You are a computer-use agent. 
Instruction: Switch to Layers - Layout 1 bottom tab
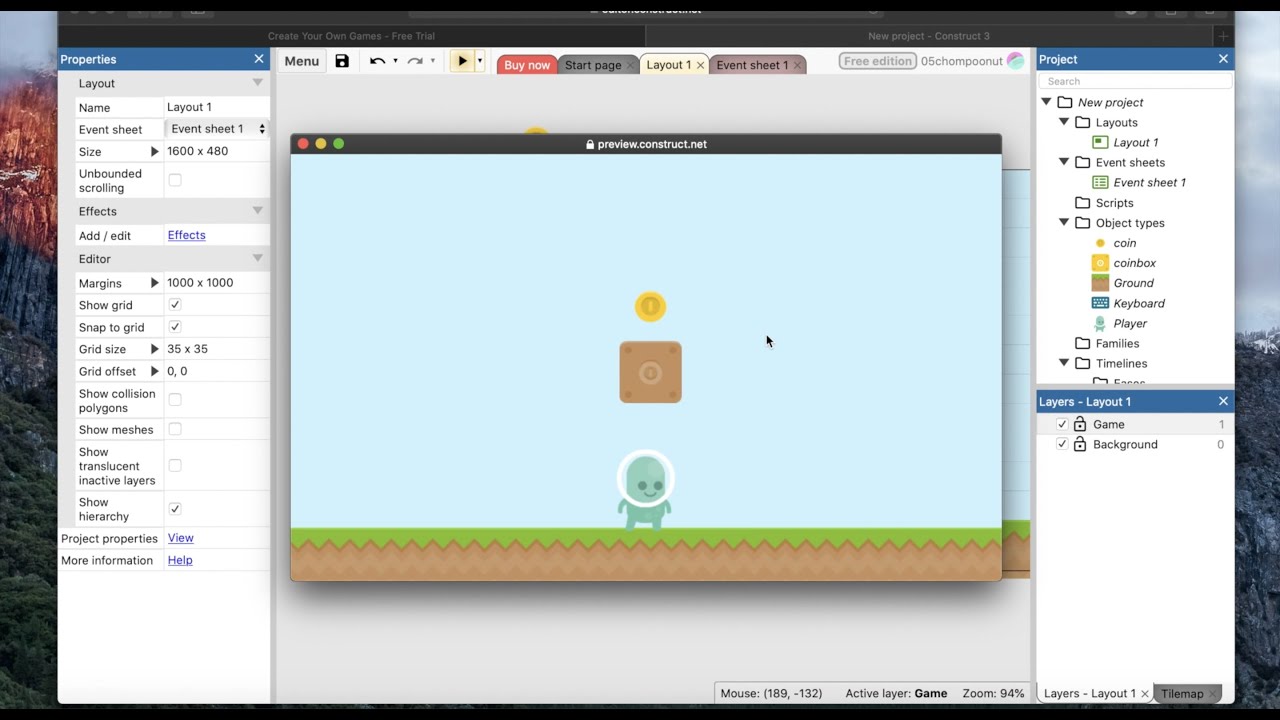pos(1089,693)
